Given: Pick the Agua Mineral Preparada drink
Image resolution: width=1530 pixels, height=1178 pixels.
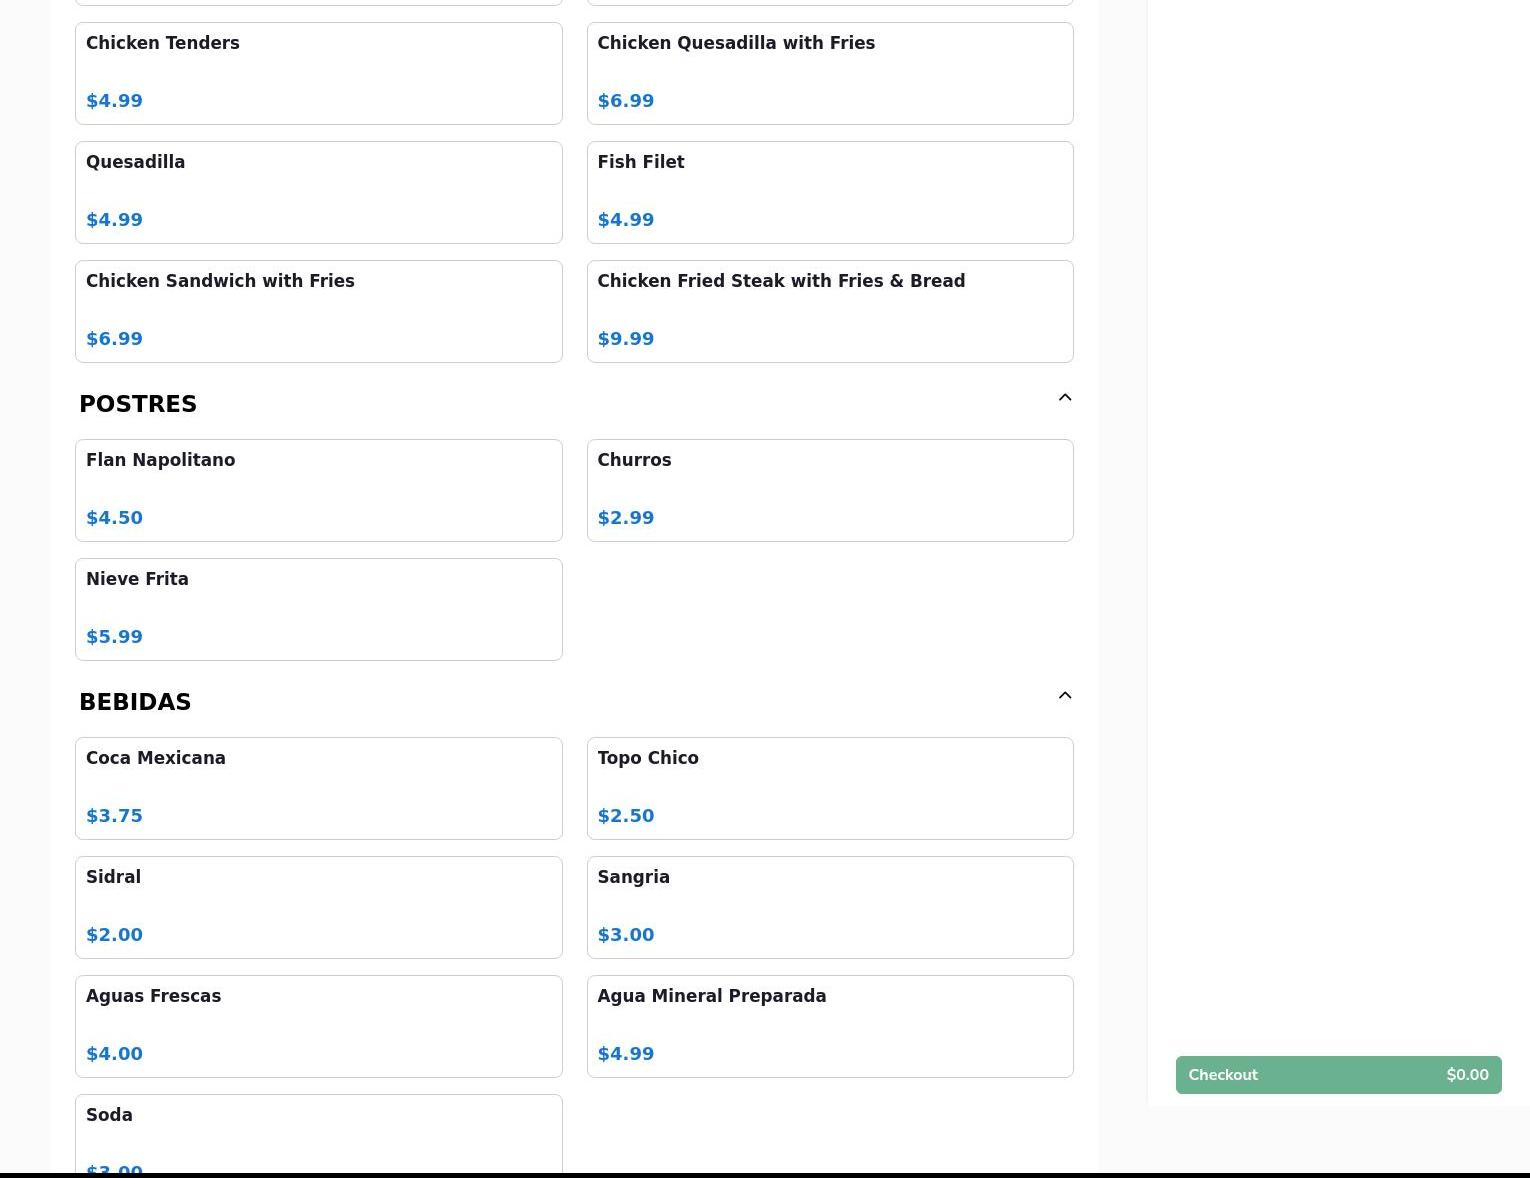Looking at the screenshot, I should click(829, 1026).
